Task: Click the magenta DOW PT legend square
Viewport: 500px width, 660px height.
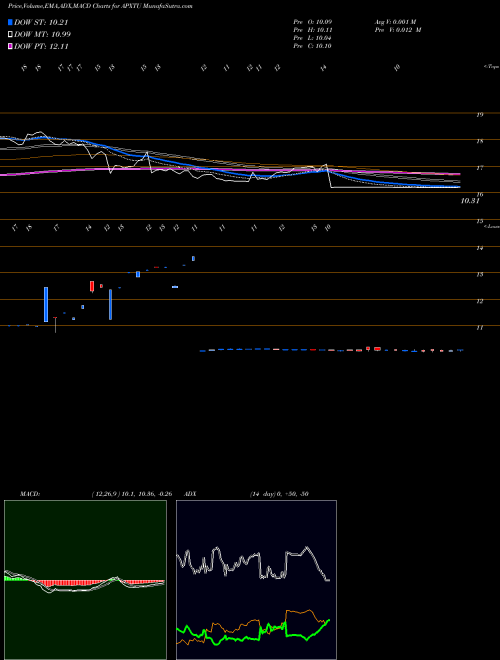Action: pos(11,46)
